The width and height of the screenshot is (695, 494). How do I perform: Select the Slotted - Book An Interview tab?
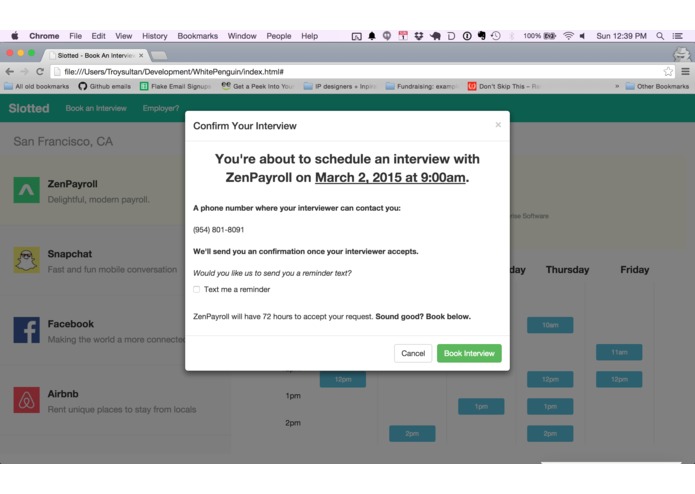point(95,55)
